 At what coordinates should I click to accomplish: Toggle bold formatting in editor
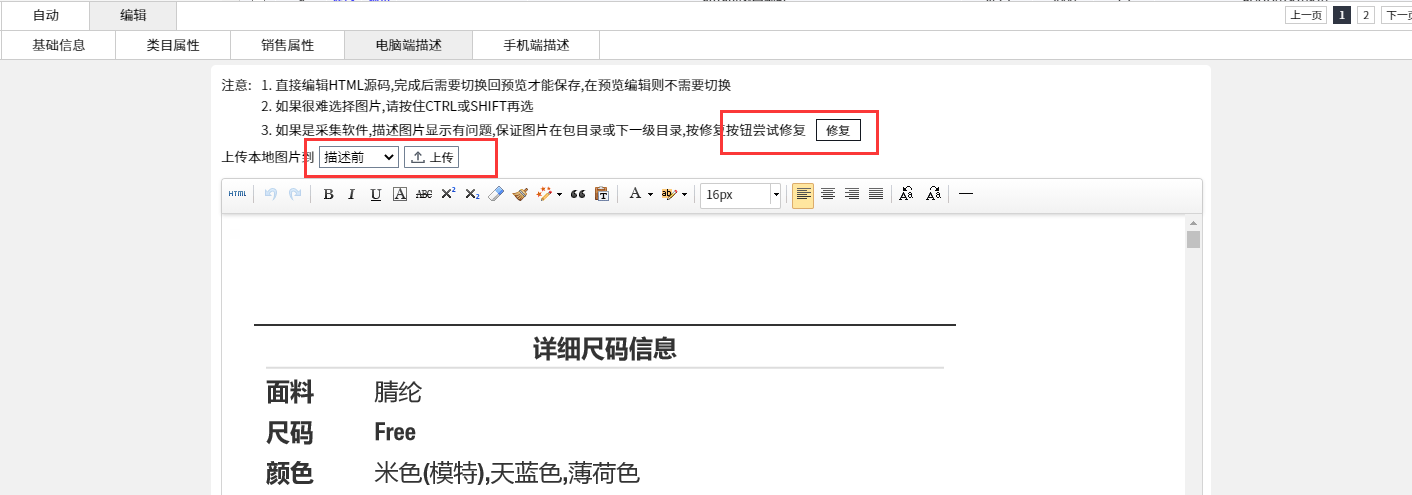[x=328, y=195]
